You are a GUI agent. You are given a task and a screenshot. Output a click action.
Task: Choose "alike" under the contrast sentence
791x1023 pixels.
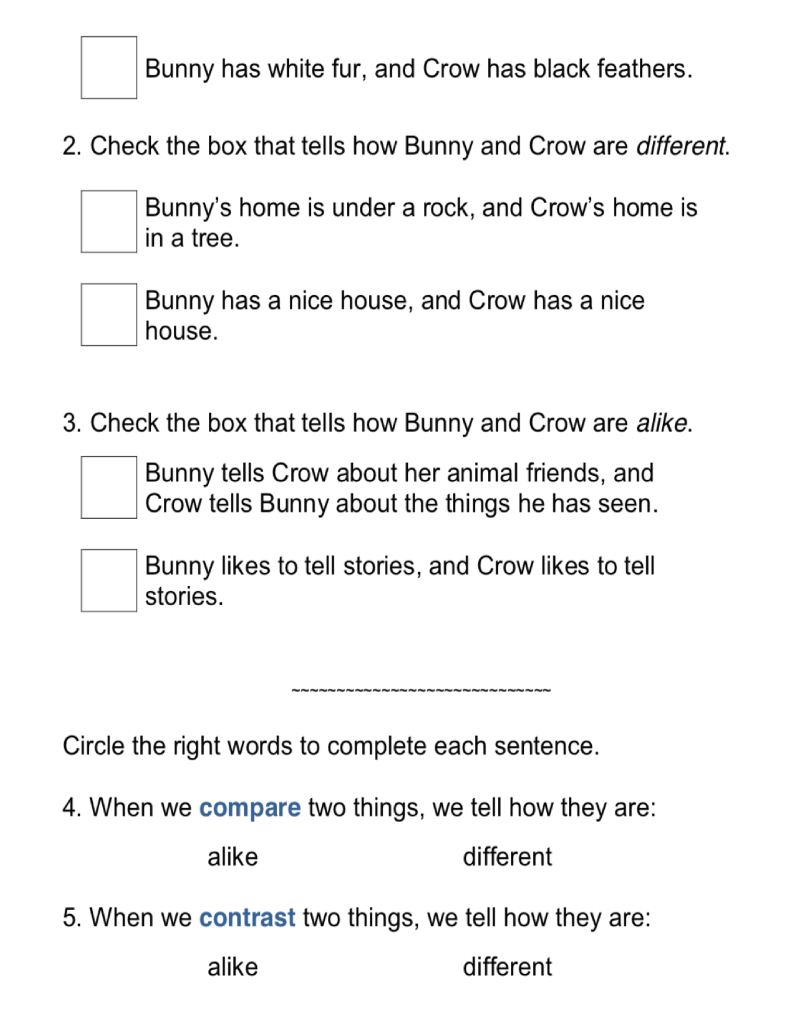pyautogui.click(x=232, y=967)
